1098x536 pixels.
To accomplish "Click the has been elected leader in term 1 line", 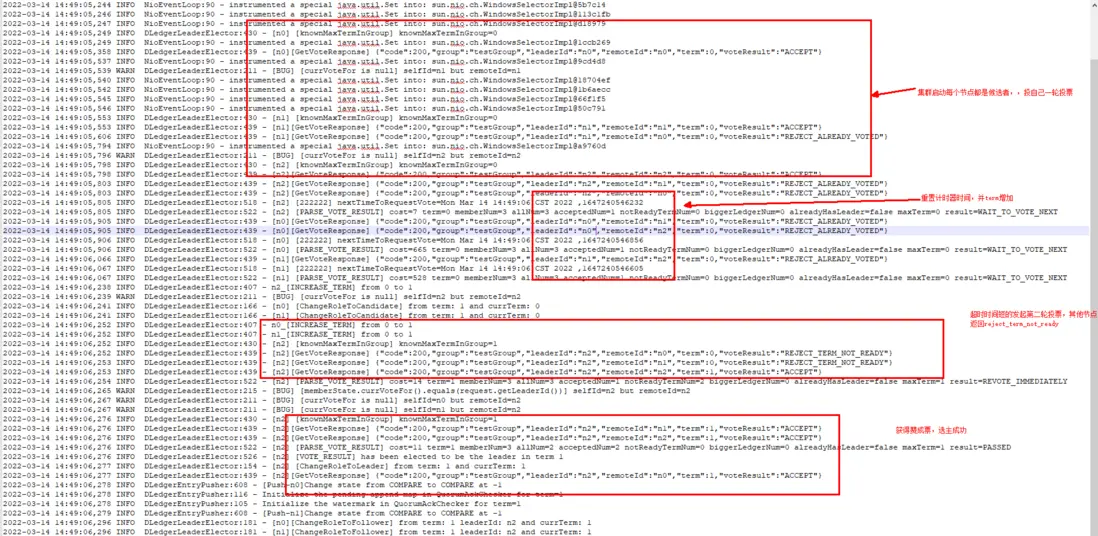I will coord(281,457).
